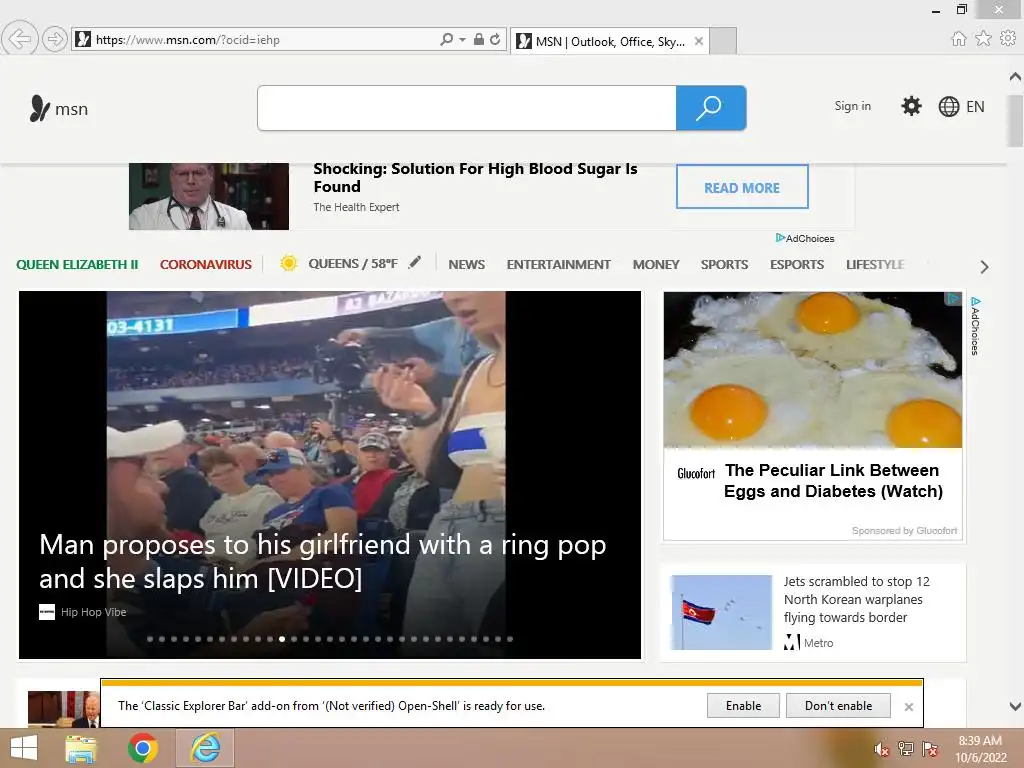
Task: Dismiss the add-on notification bar
Action: click(908, 707)
